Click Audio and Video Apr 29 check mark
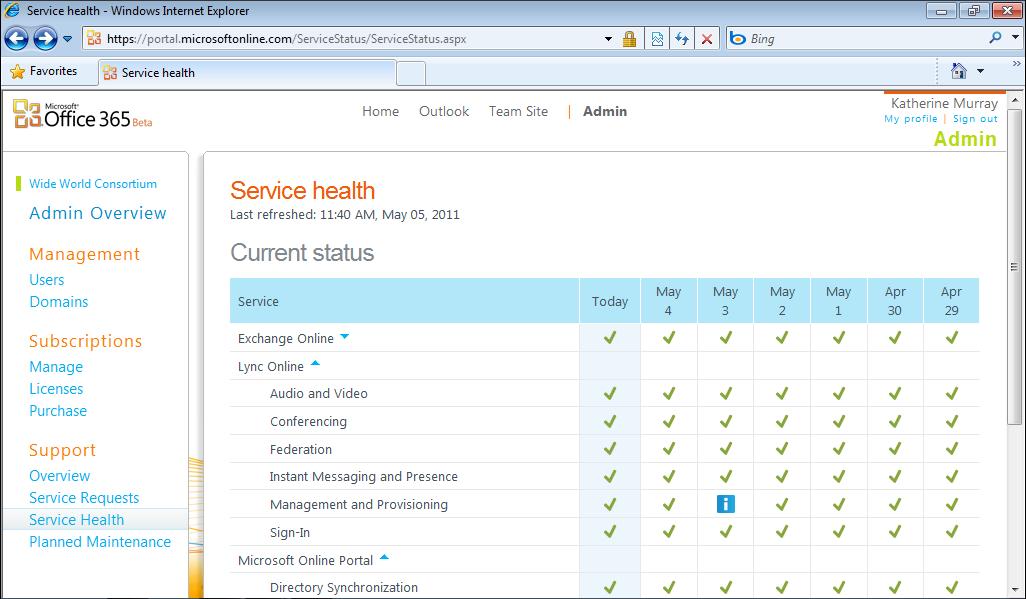The width and height of the screenshot is (1026, 599). (951, 393)
